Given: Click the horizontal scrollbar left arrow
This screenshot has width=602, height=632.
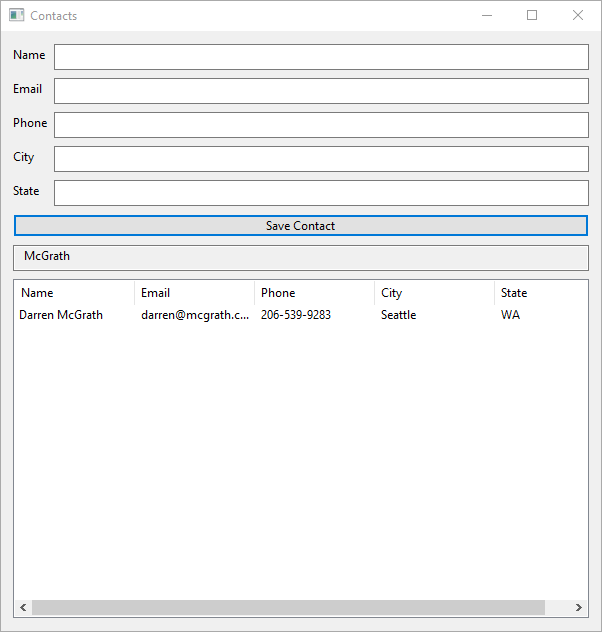Looking at the screenshot, I should pos(23,607).
